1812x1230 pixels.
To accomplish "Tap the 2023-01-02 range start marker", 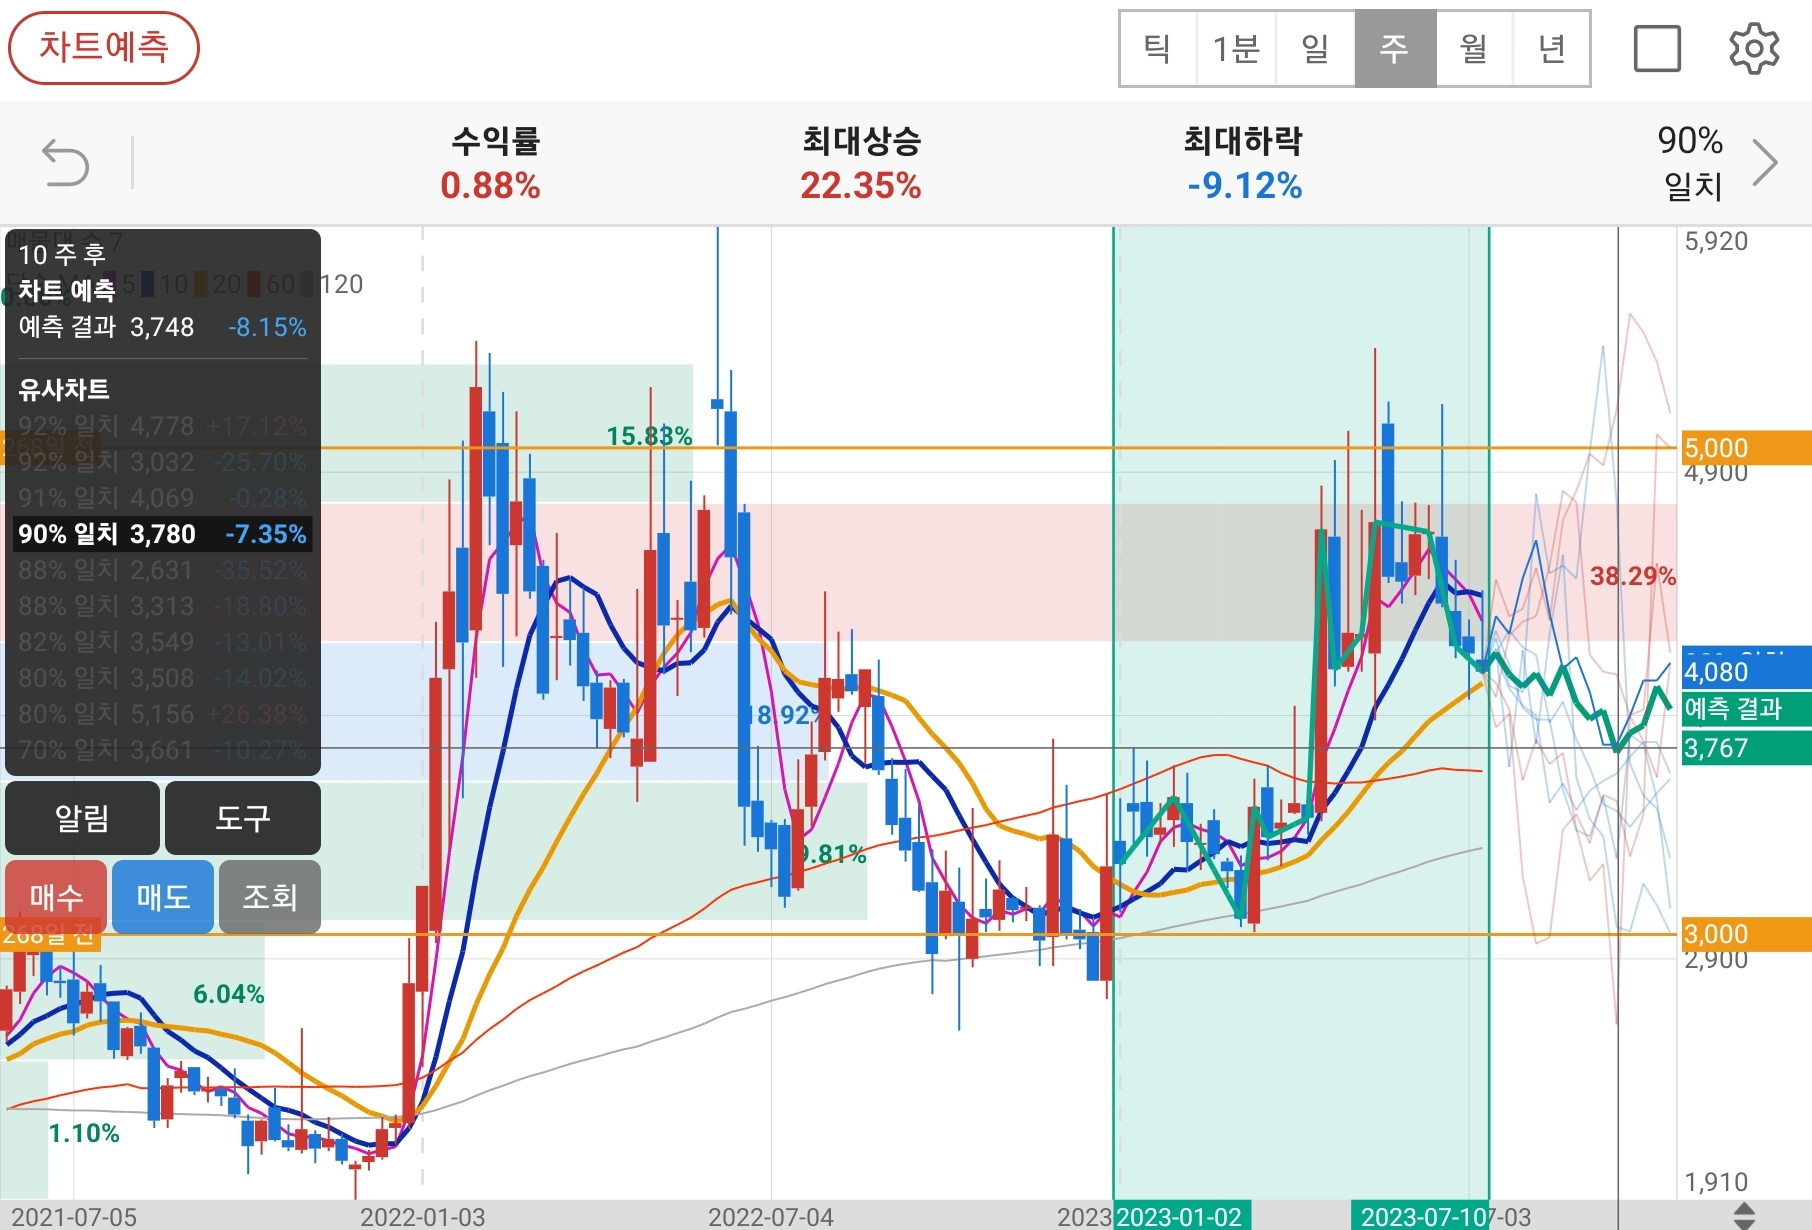I will 1181,1216.
